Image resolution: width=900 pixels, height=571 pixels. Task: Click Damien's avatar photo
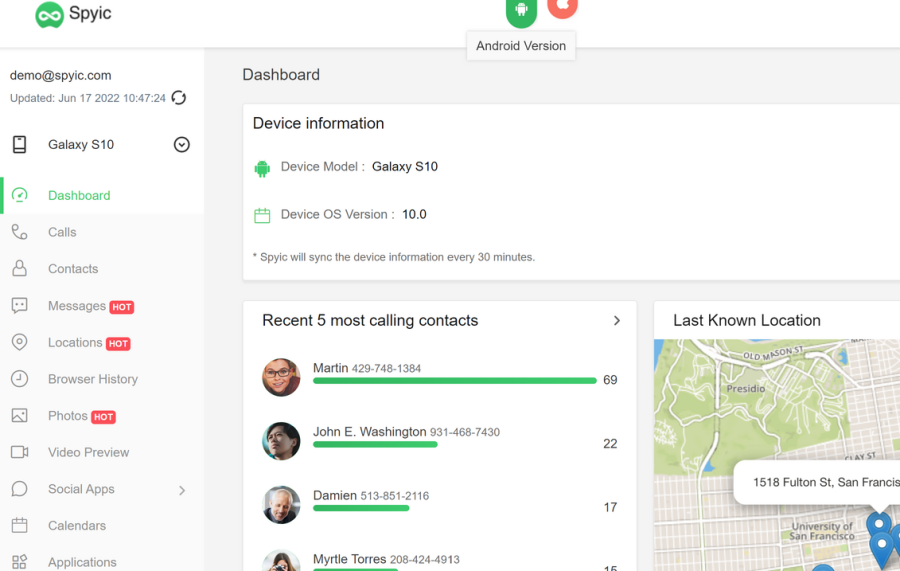[281, 505]
